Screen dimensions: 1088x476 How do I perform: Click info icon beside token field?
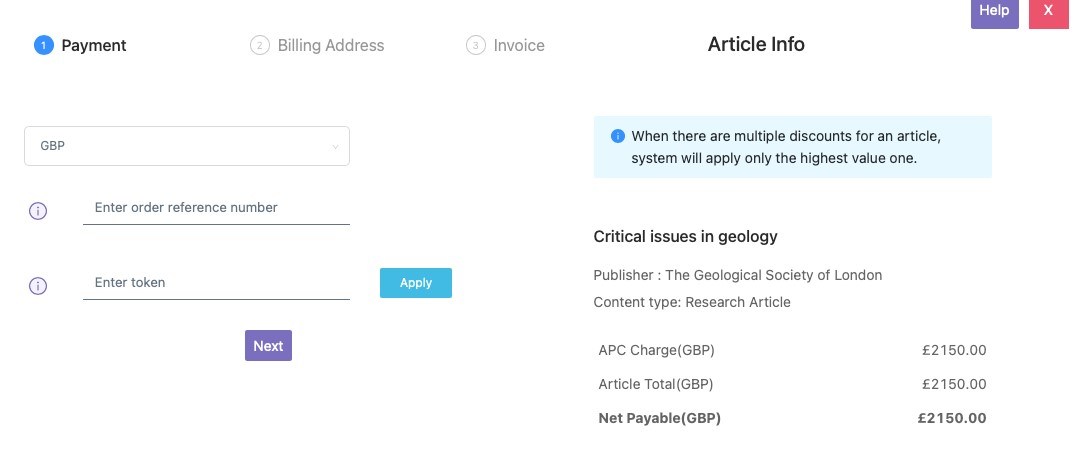click(x=38, y=286)
